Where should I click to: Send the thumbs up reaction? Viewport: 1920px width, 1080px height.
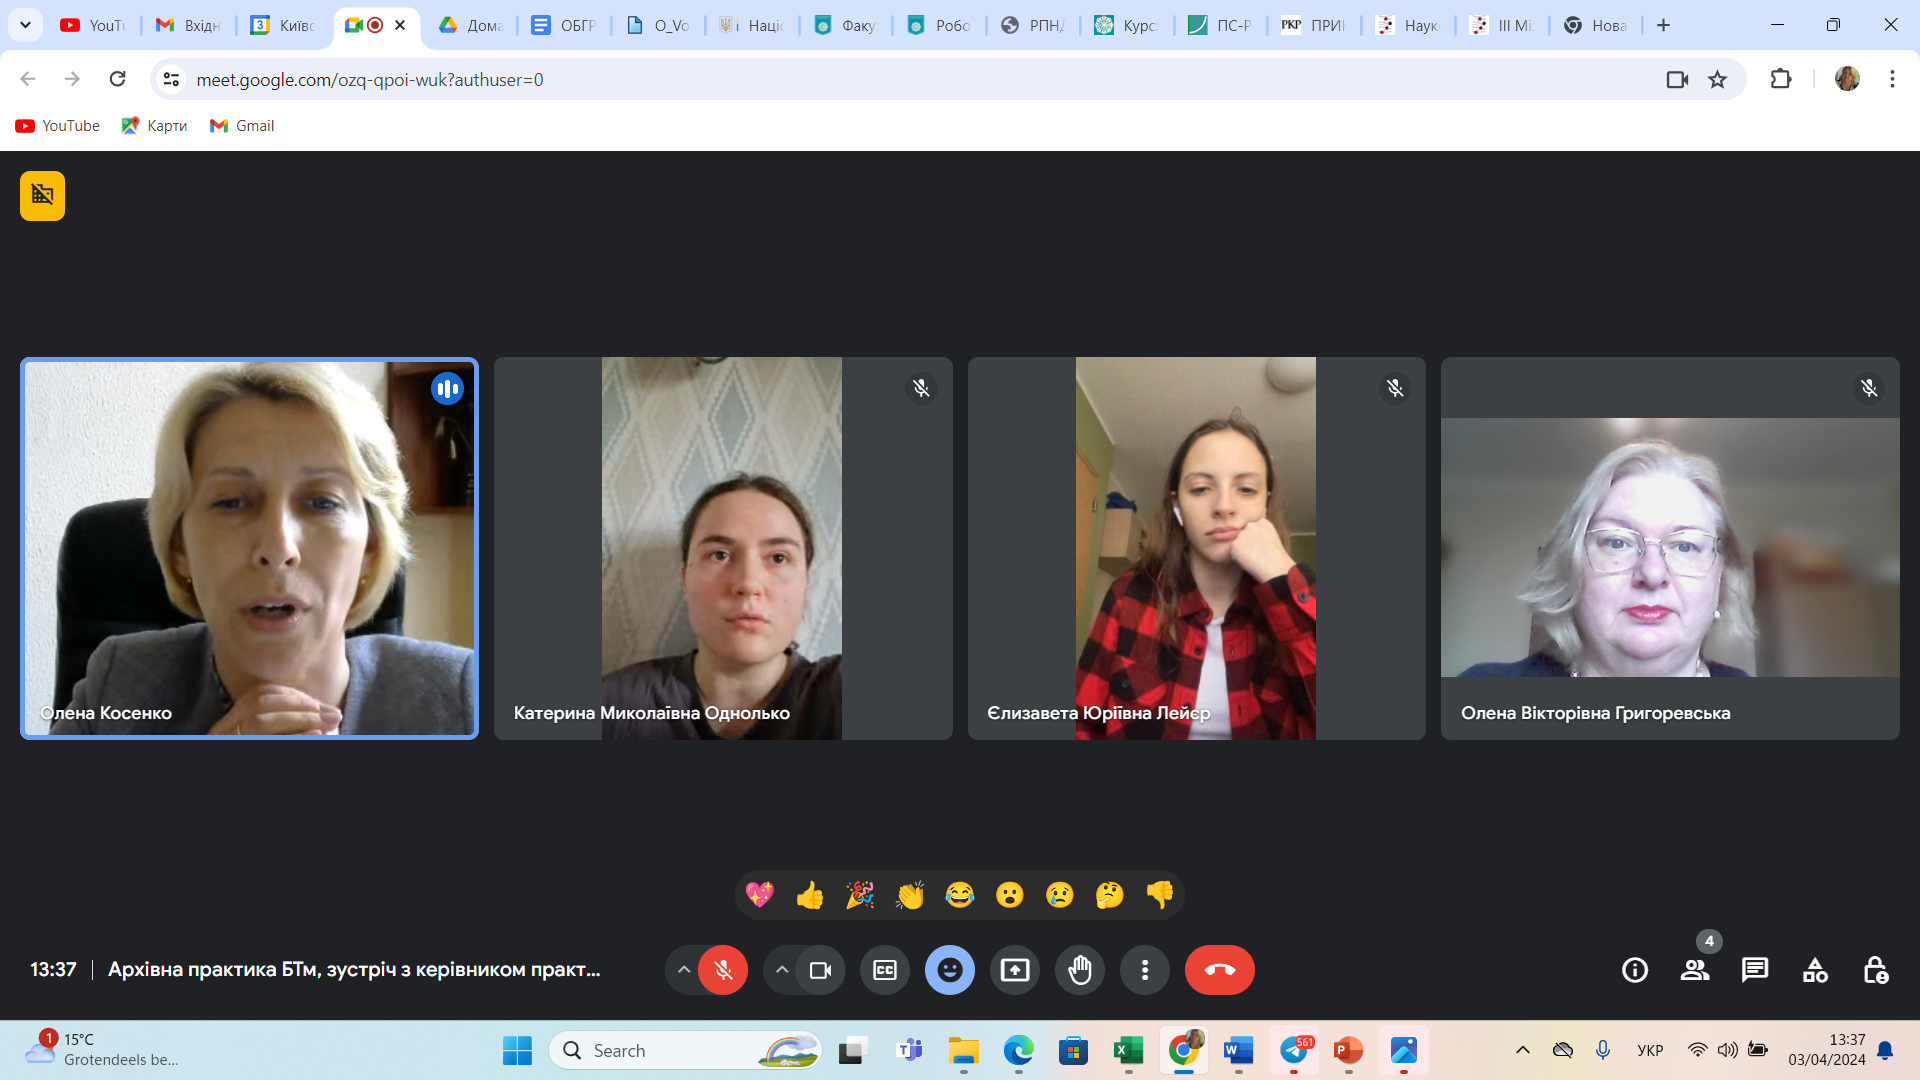tap(810, 895)
